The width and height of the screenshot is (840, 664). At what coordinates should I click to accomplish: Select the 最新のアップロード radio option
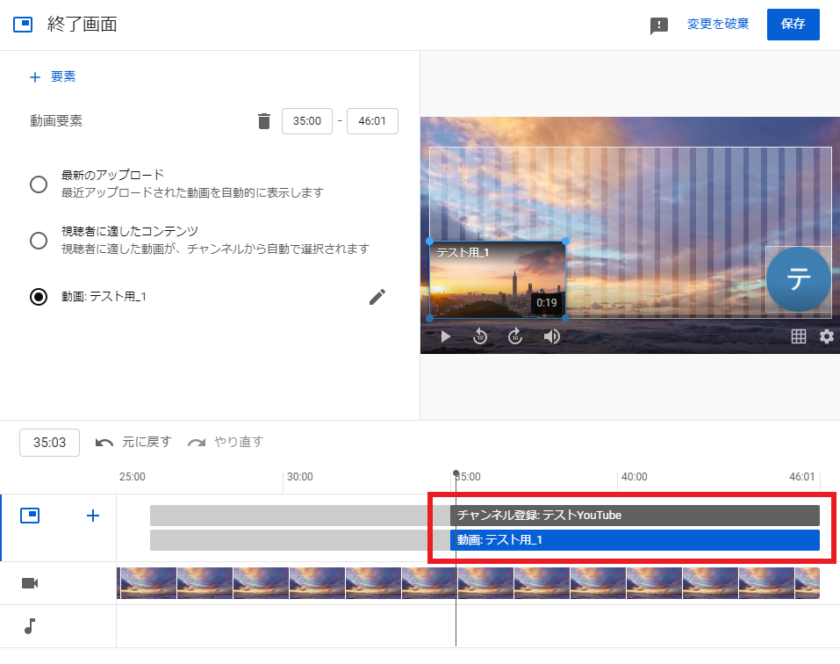39,184
